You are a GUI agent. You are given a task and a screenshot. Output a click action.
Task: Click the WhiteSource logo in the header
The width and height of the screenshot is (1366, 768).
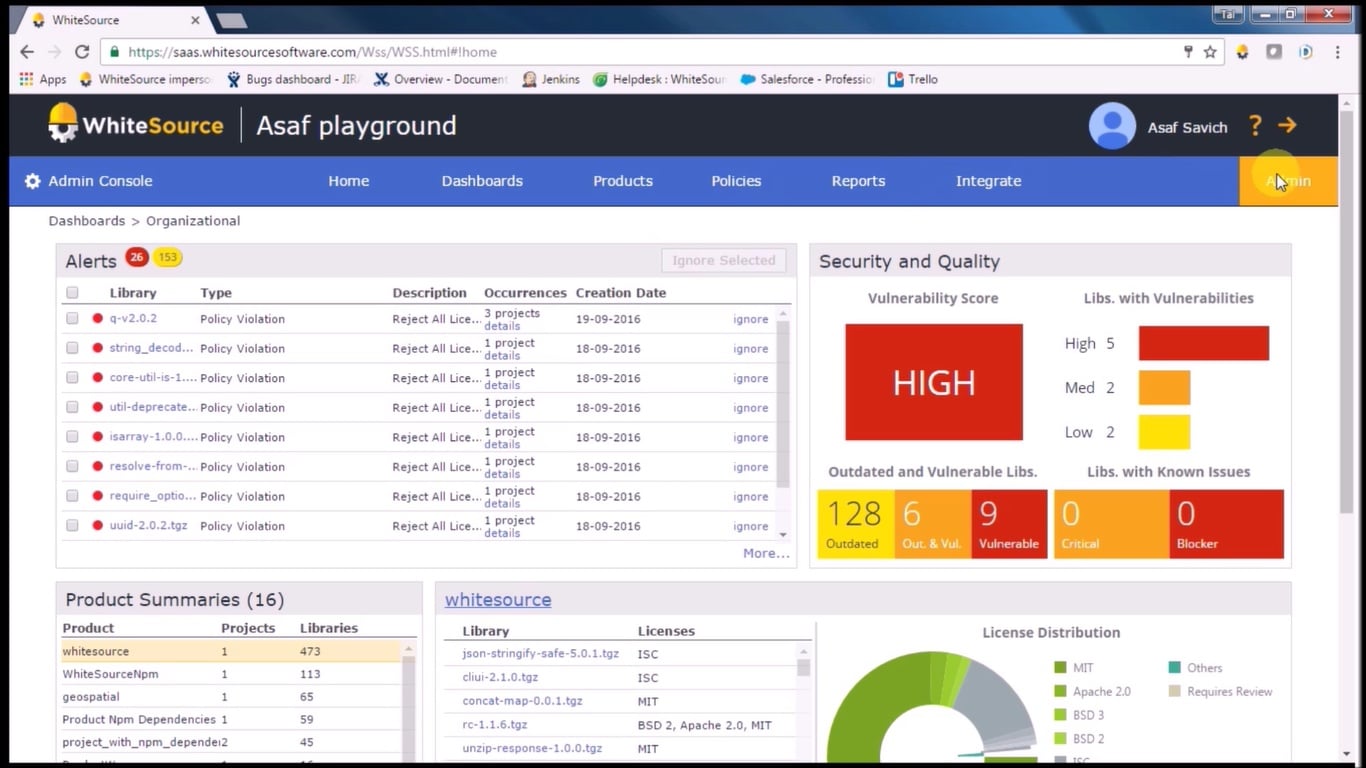tap(135, 125)
